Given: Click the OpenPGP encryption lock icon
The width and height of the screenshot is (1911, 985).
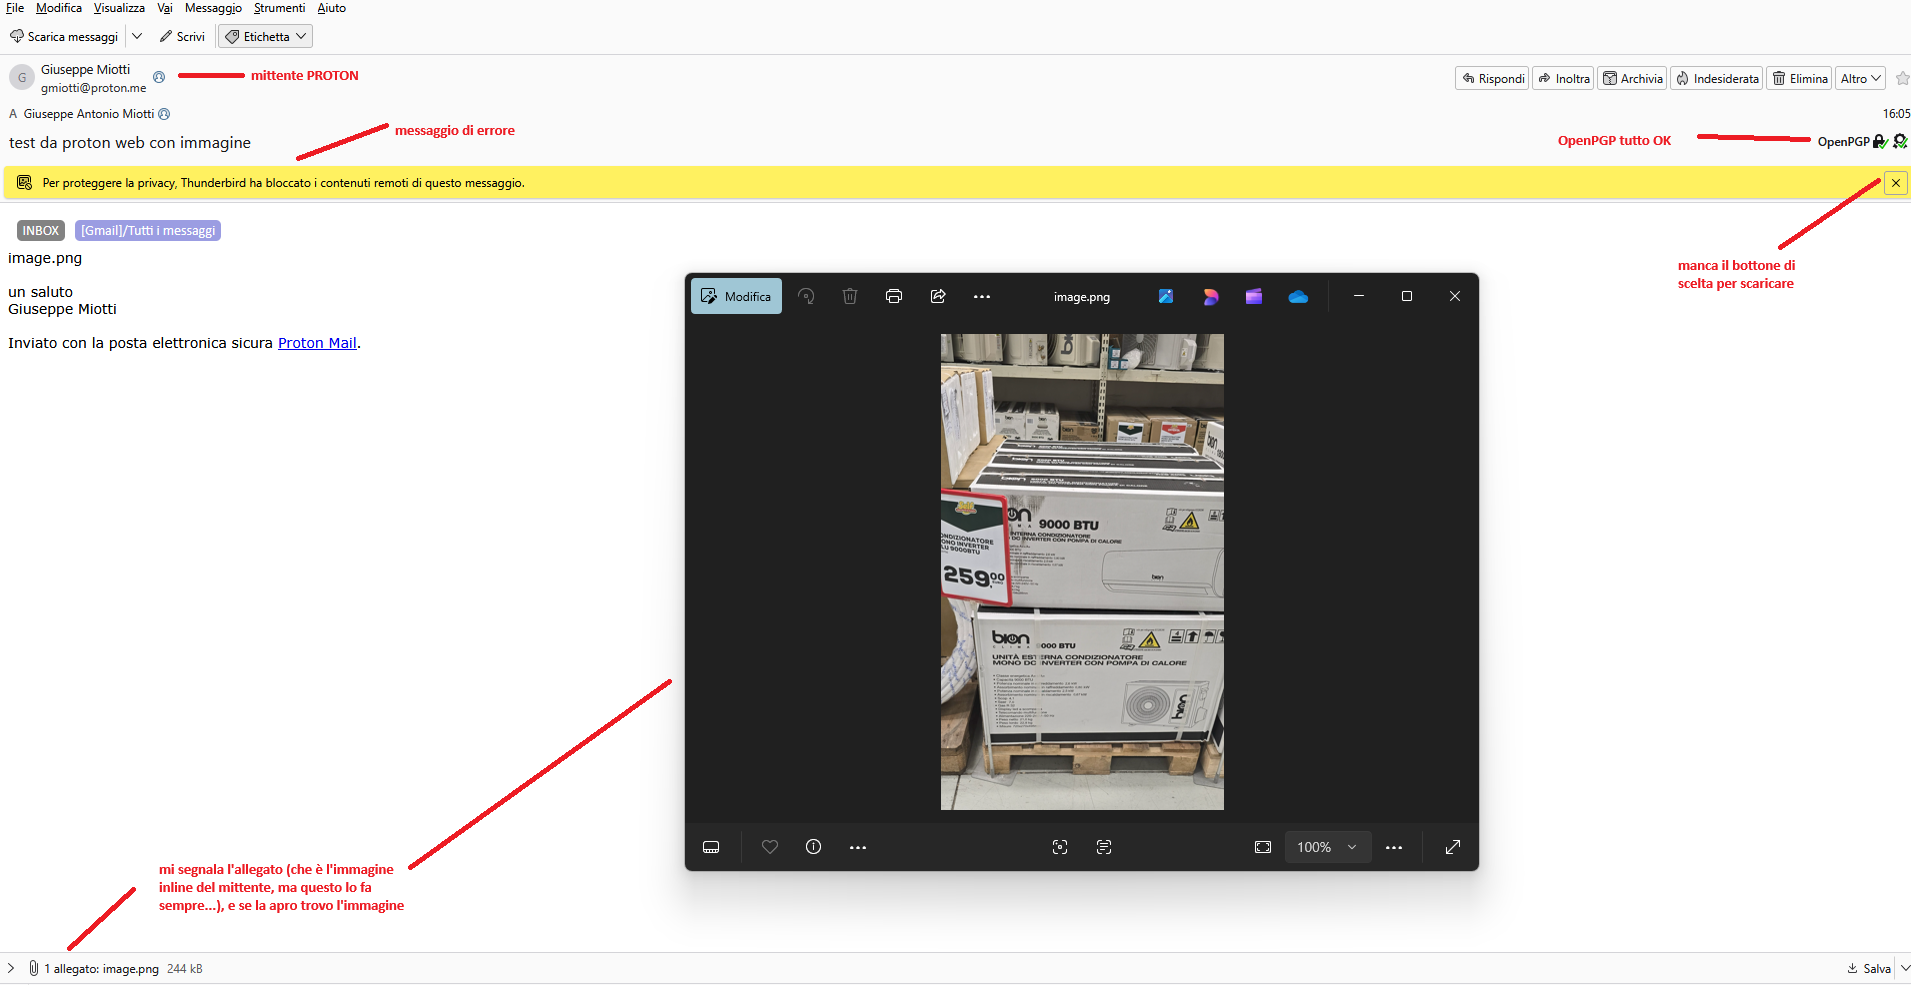Looking at the screenshot, I should pyautogui.click(x=1880, y=142).
